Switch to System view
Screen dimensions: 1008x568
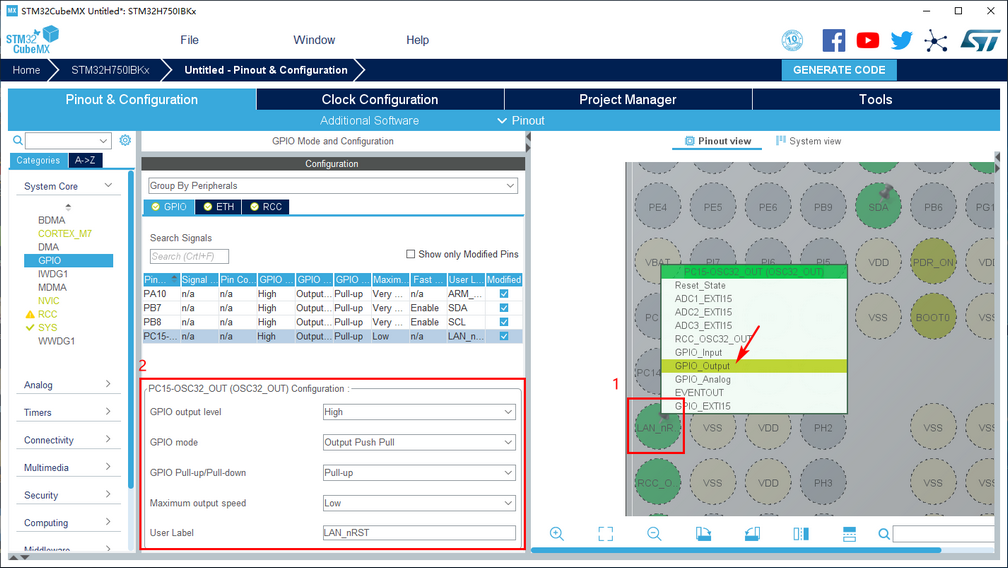809,141
